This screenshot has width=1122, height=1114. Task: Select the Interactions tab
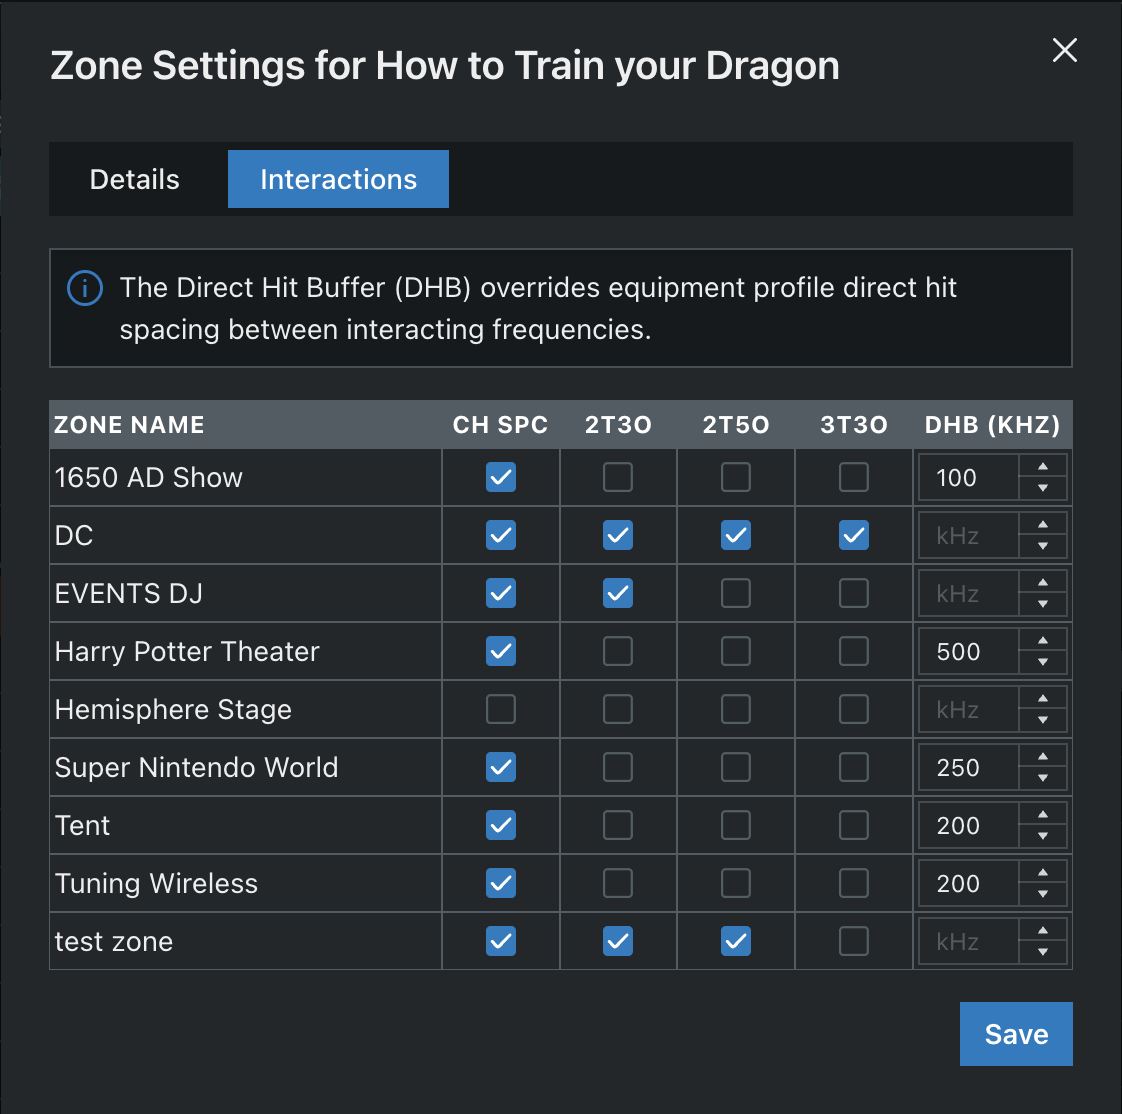pos(338,179)
